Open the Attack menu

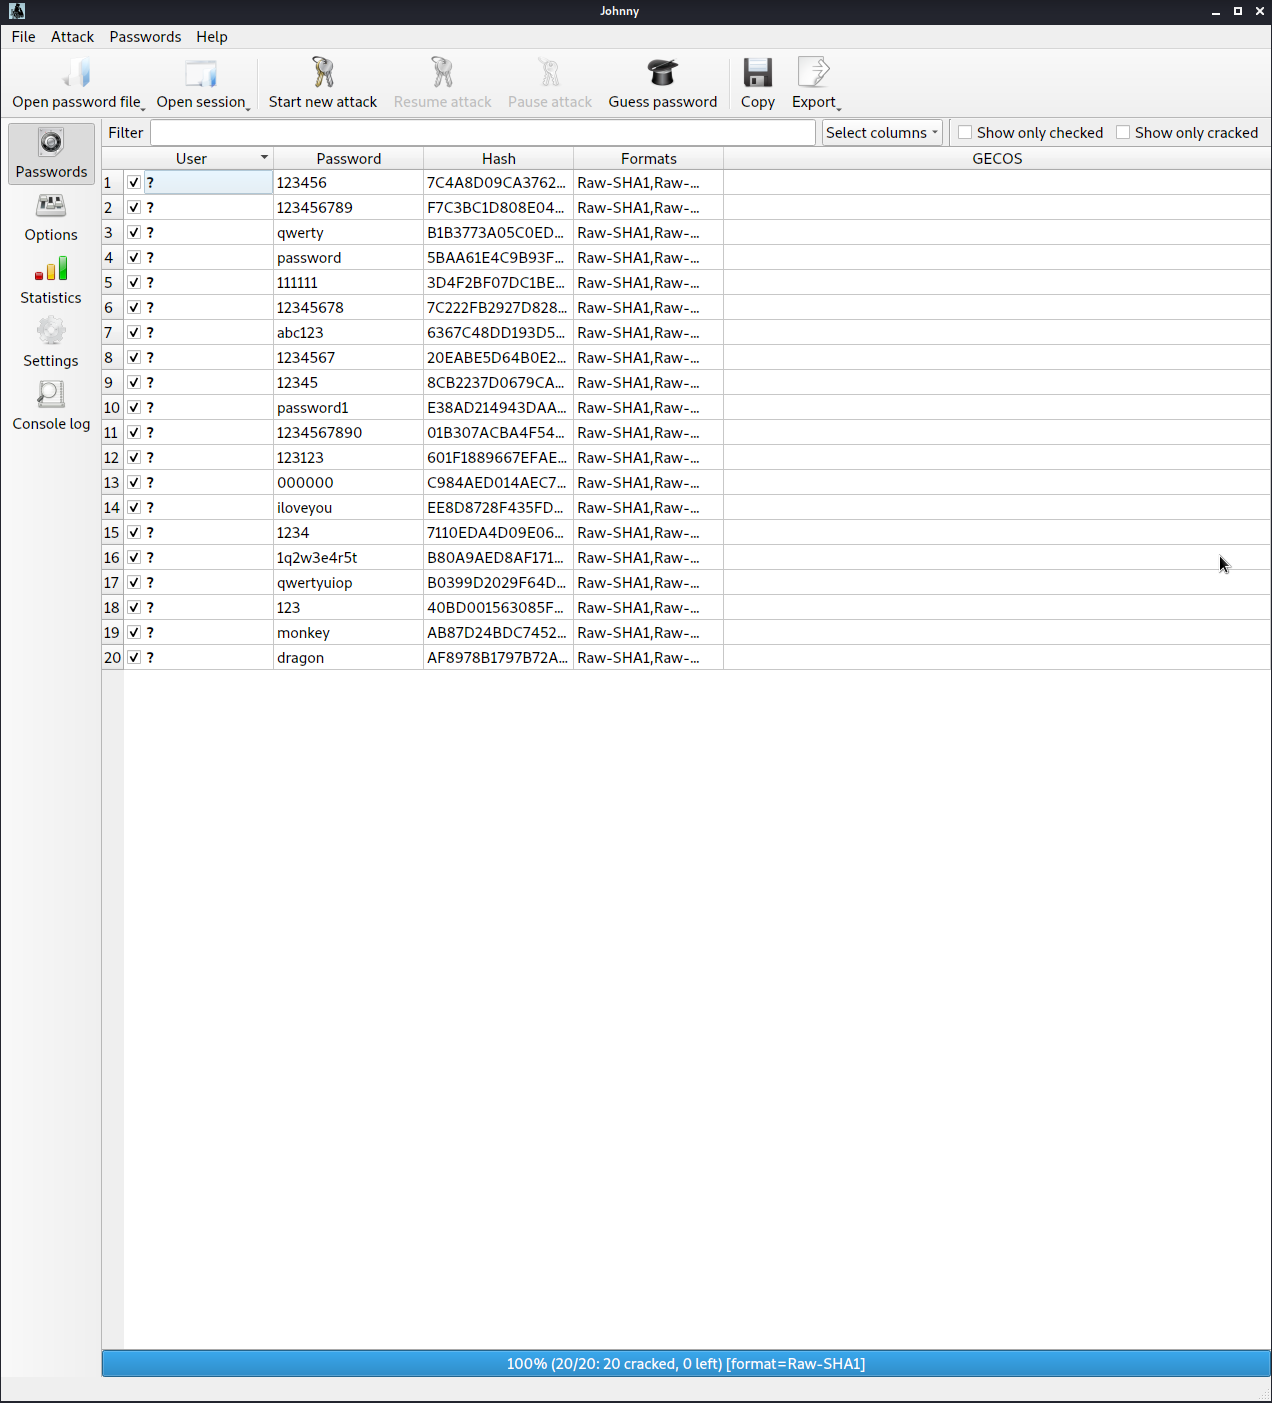tap(73, 36)
